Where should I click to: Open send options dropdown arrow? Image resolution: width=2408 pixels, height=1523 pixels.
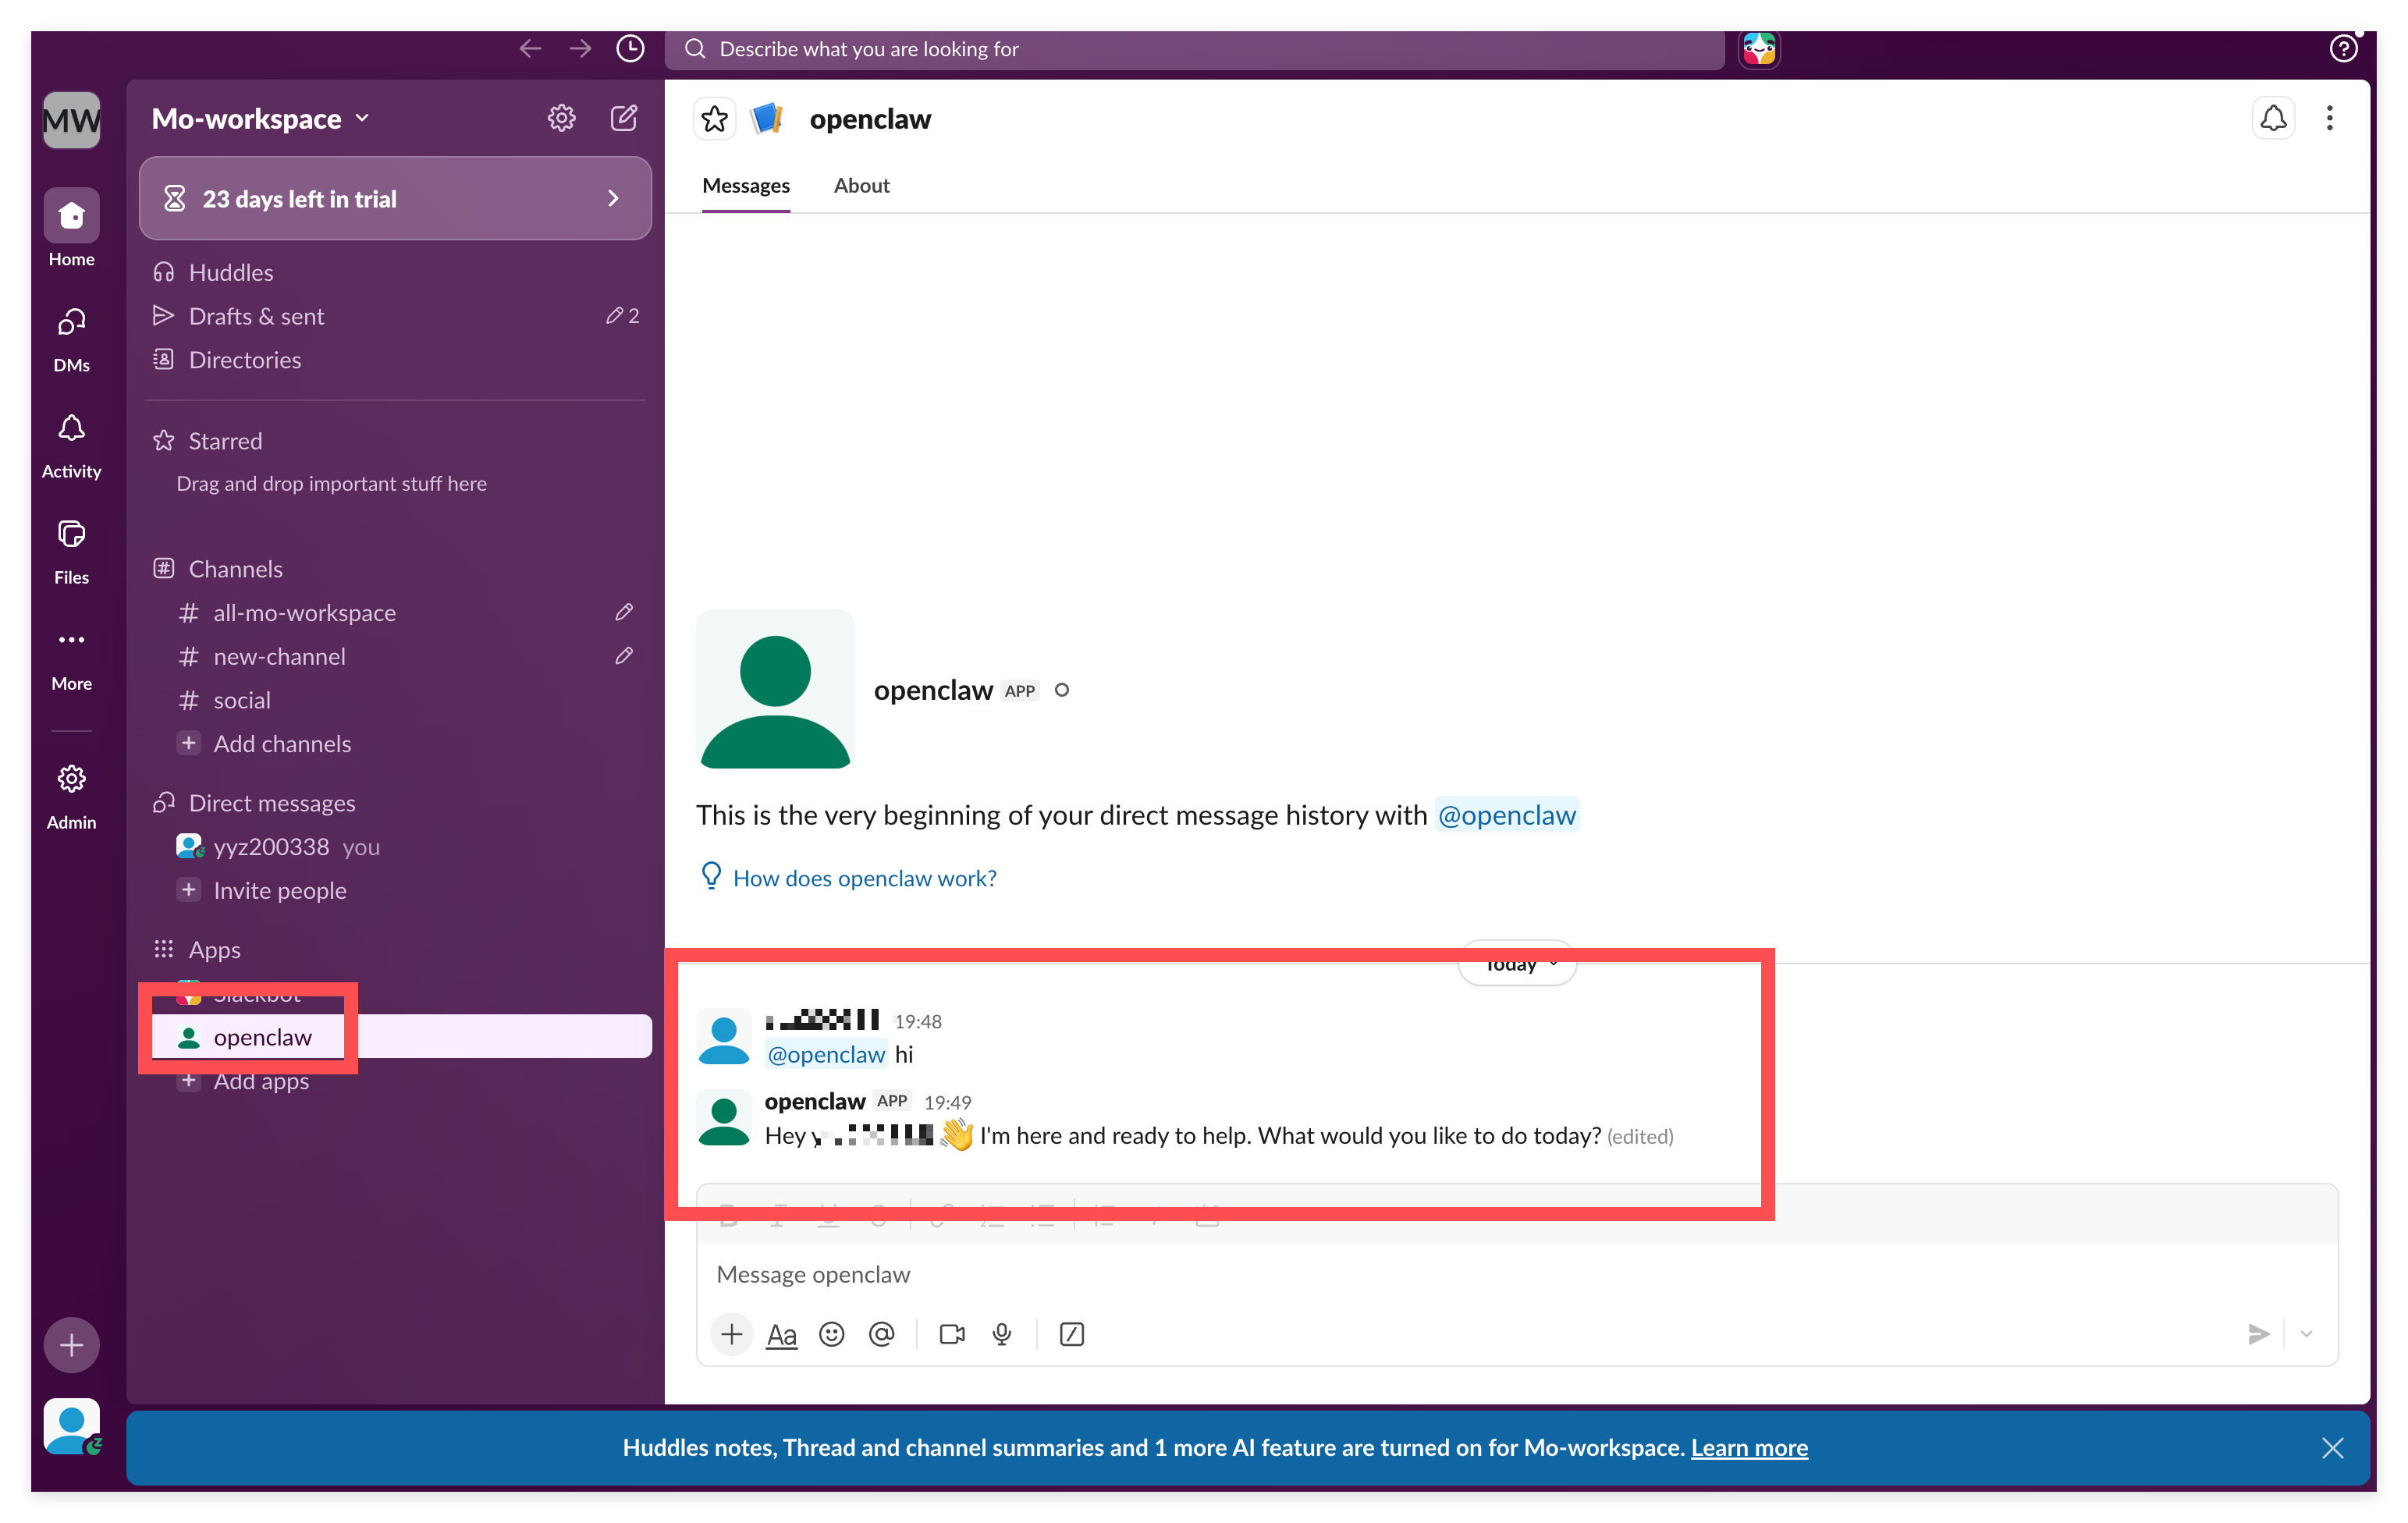pyautogui.click(x=2306, y=1334)
